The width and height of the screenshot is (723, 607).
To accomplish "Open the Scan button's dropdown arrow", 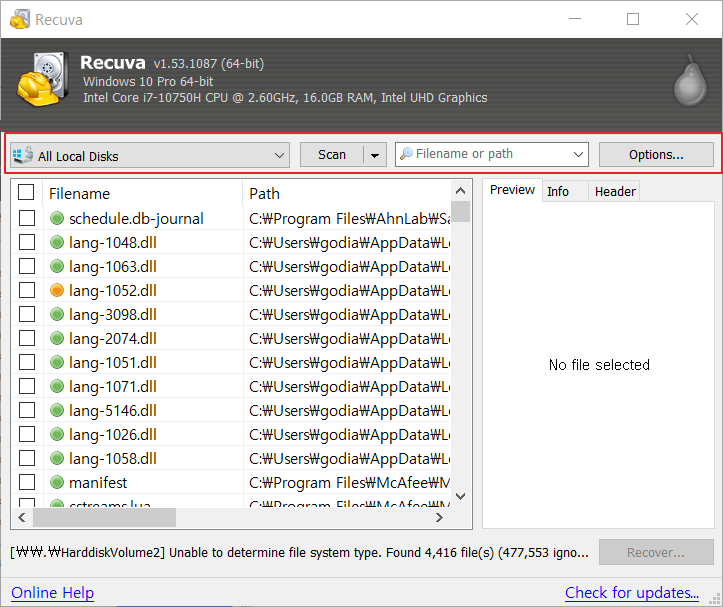I will [x=375, y=155].
